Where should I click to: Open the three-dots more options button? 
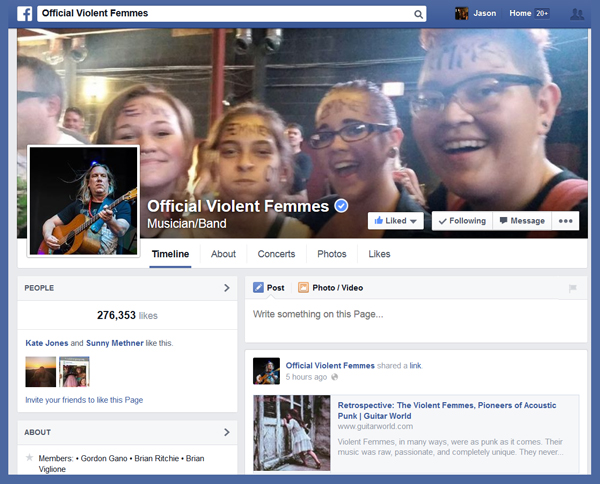[565, 221]
